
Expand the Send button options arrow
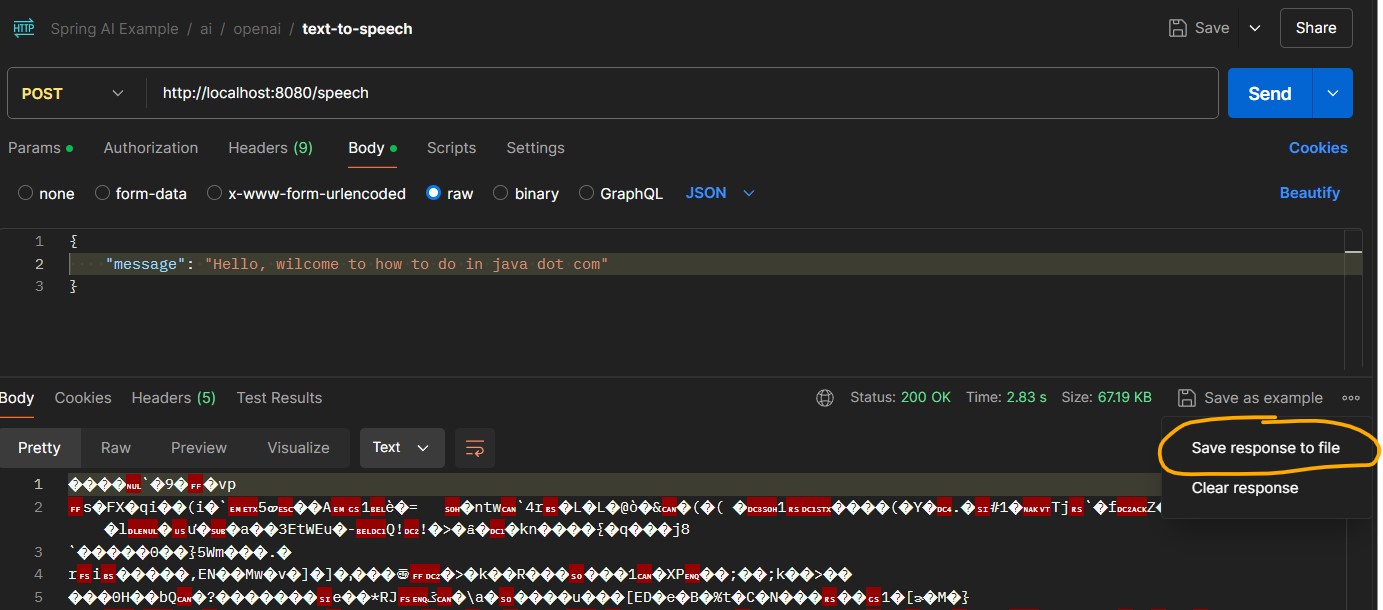[1332, 93]
